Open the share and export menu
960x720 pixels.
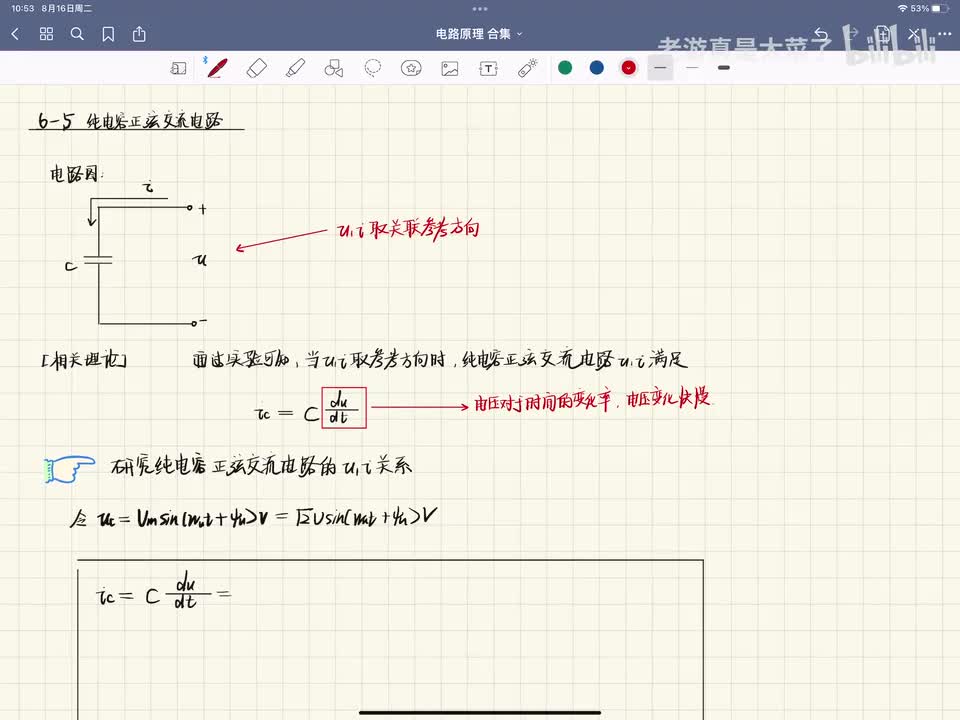(140, 34)
